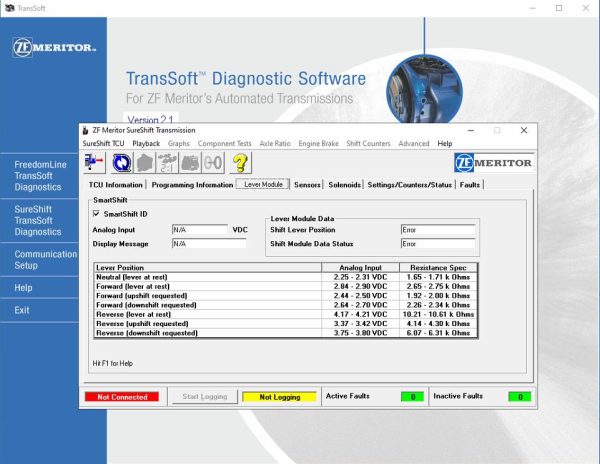Switch to the TCU Information tab
This screenshot has height=464, width=600.
116,185
